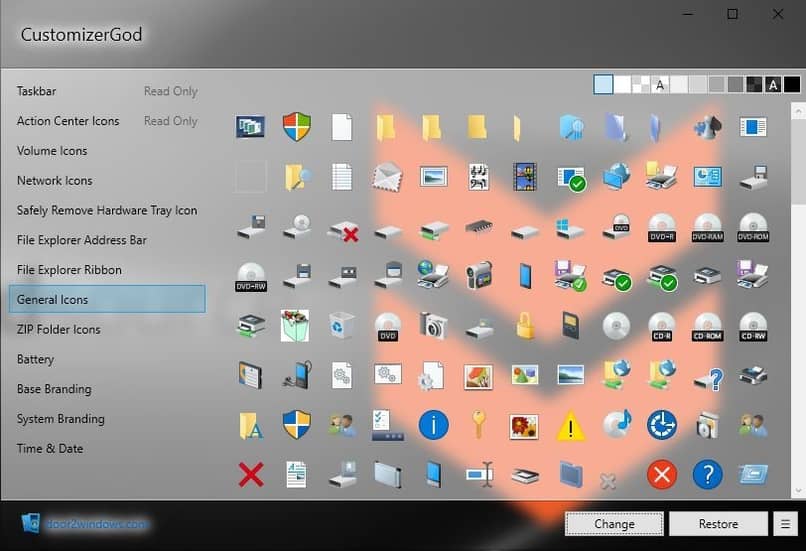Click the gold key icon
Viewport: 806px width, 551px height.
479,425
